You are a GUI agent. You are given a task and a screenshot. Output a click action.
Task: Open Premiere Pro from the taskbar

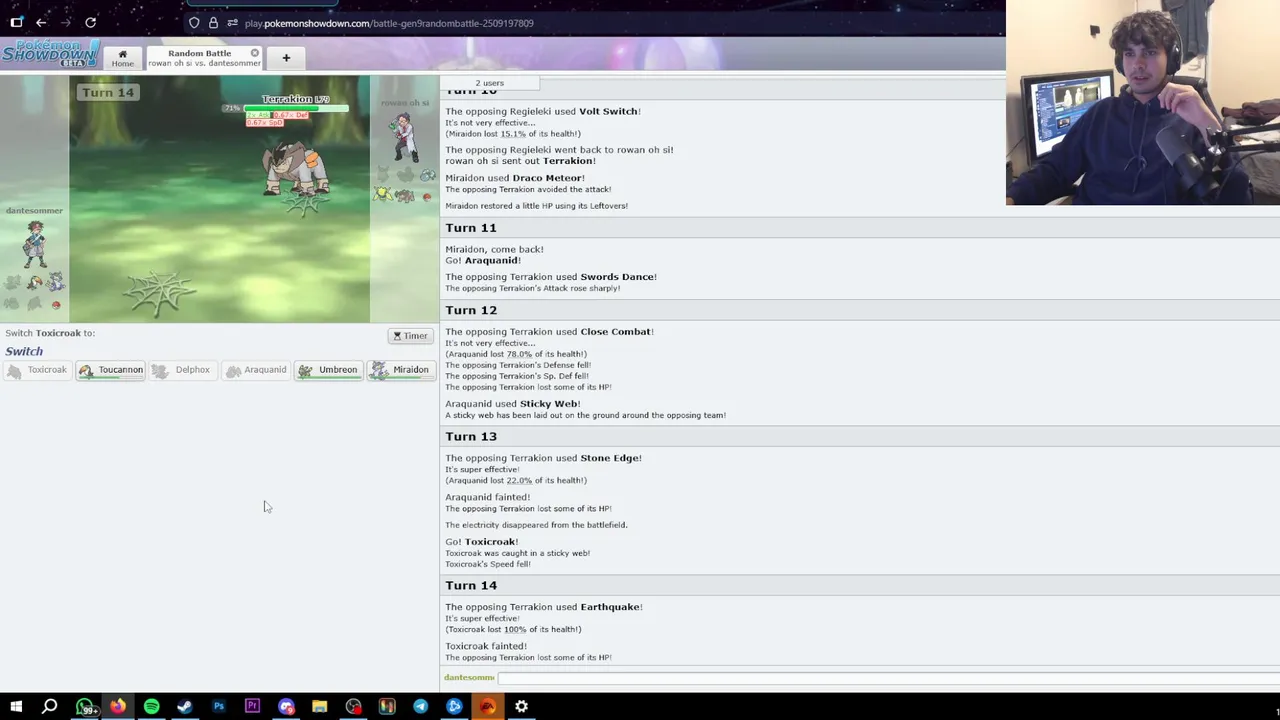(252, 707)
